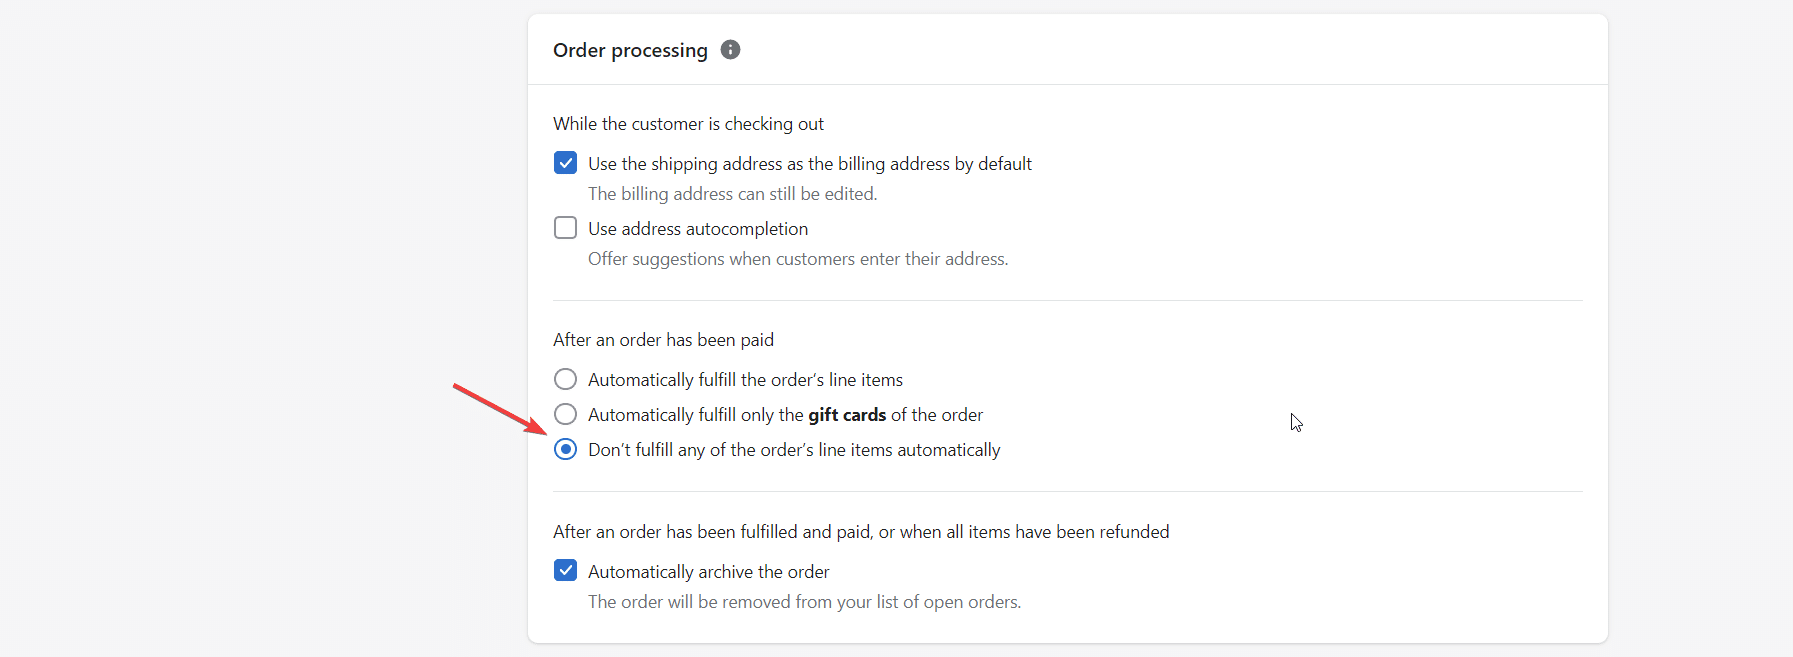Click the "Use address autocompletion" label text
The image size is (1793, 657).
[x=698, y=229]
